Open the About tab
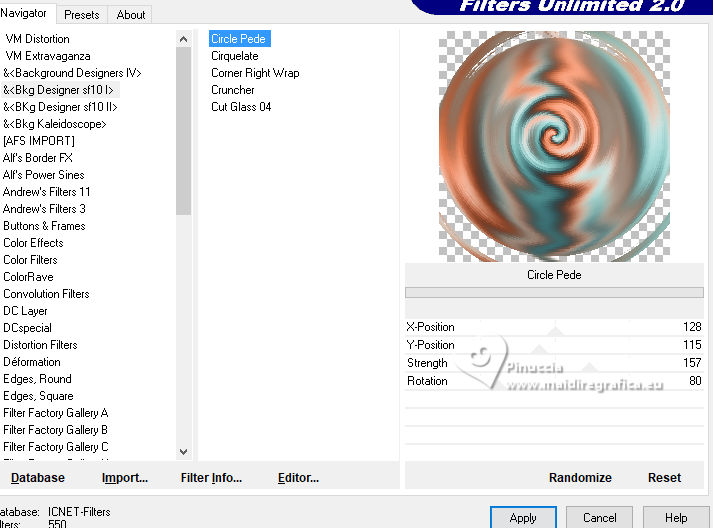The height and width of the screenshot is (528, 713). [131, 15]
